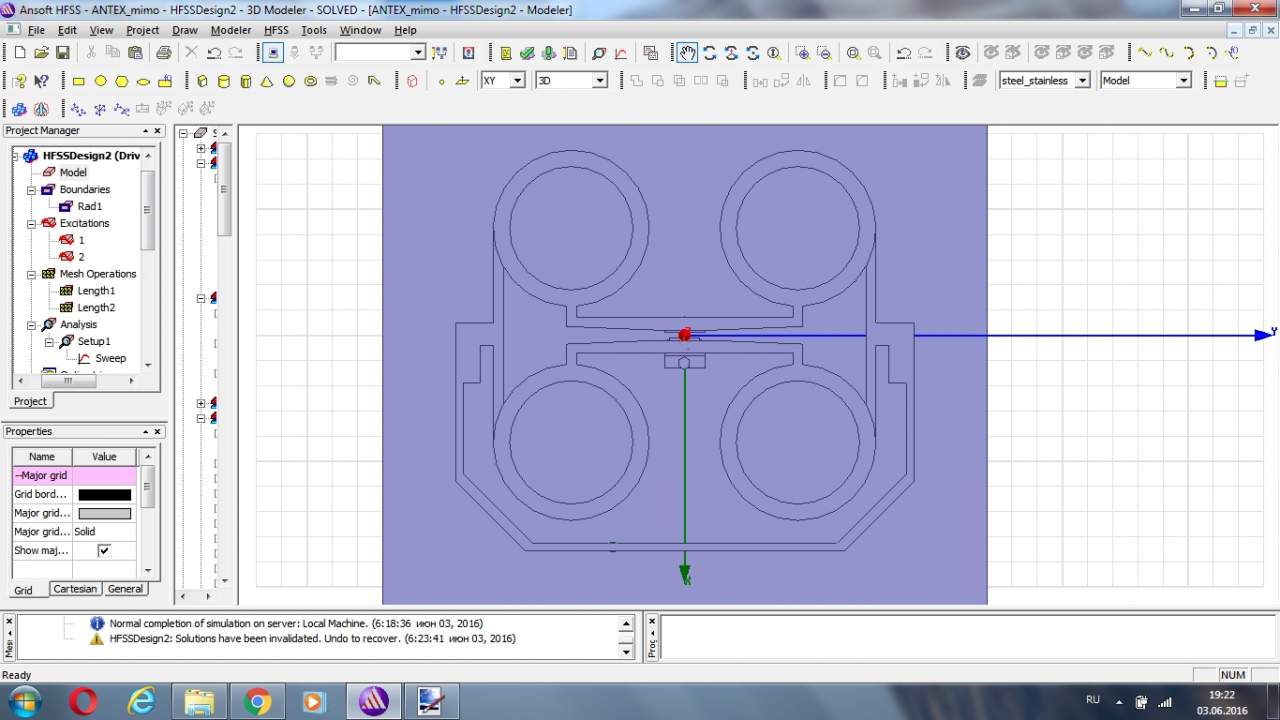The height and width of the screenshot is (720, 1280).
Task: Click the black Grid border color swatch
Action: (x=104, y=495)
